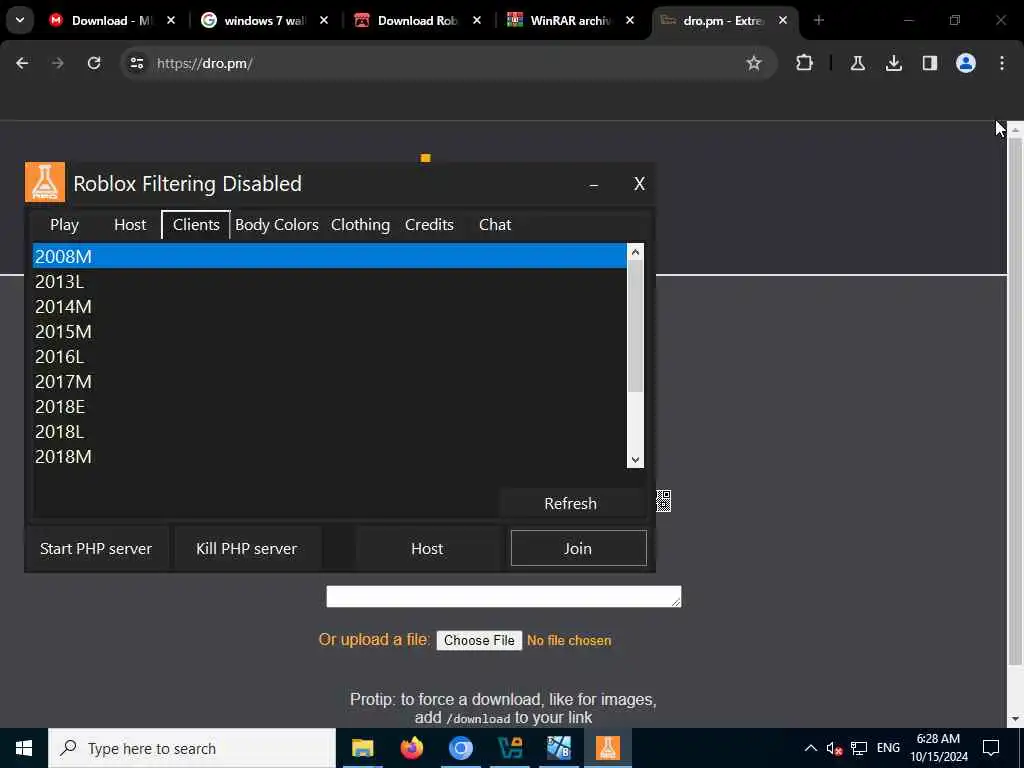1024x768 pixels.
Task: Open the tab search dropdown
Action: (20, 20)
